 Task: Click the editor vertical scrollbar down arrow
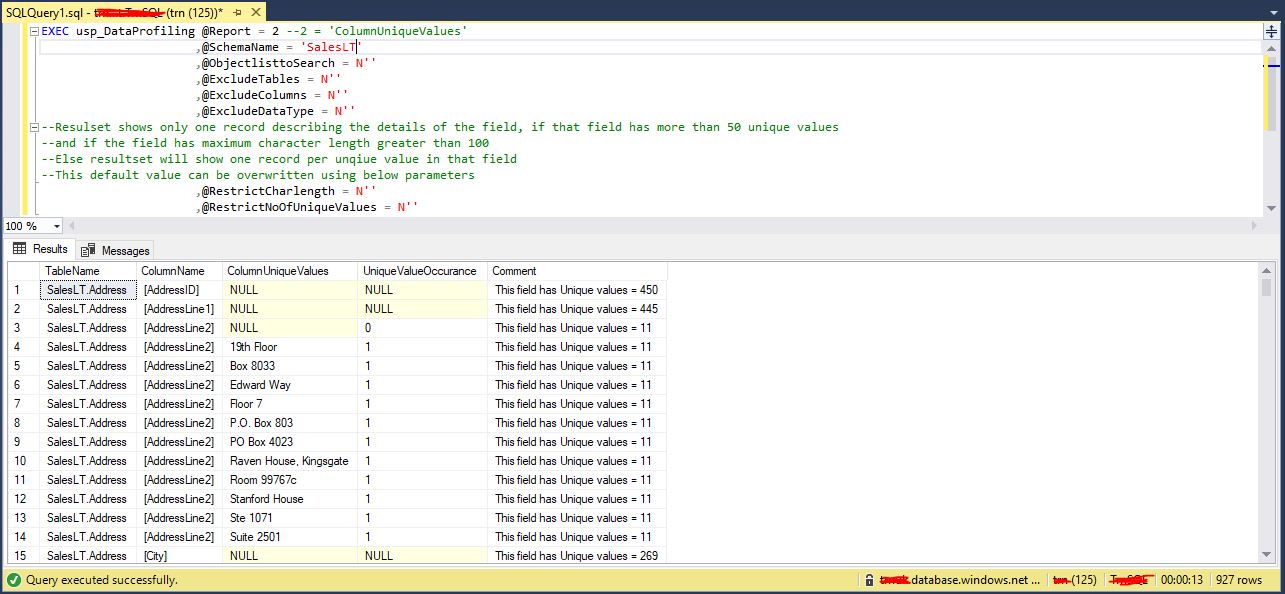[1271, 207]
